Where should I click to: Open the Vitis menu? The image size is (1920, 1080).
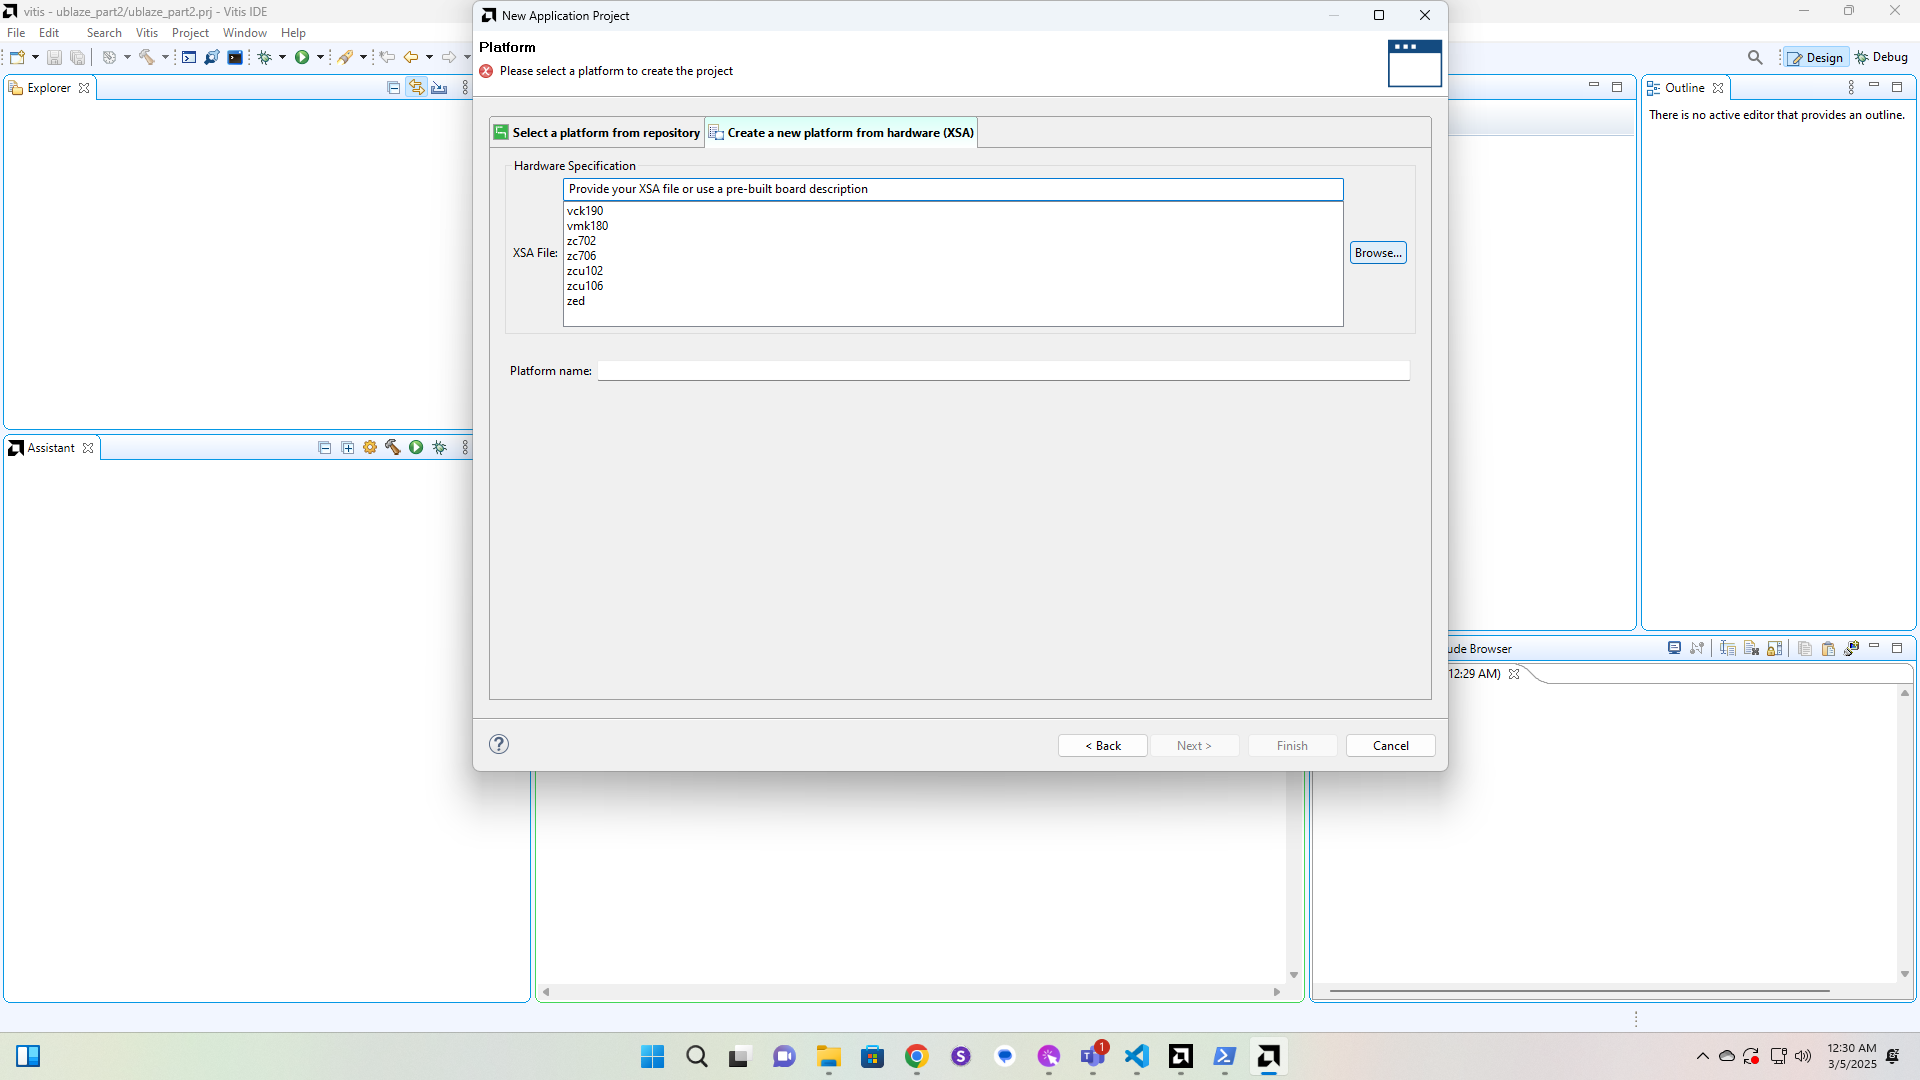(146, 33)
